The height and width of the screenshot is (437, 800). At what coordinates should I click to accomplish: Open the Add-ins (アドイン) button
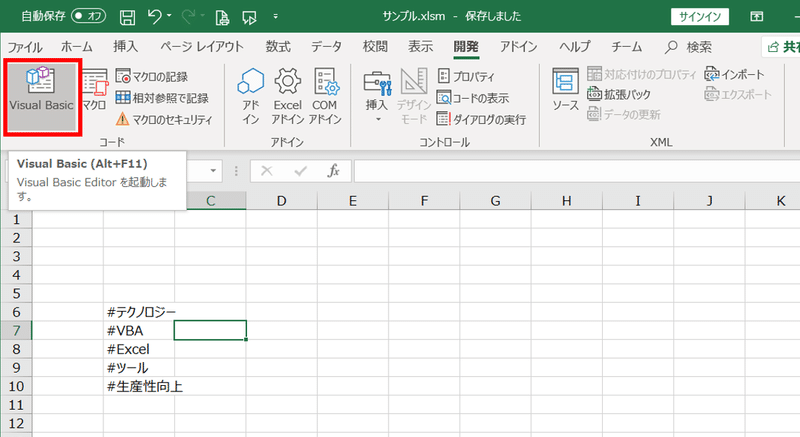coord(251,96)
